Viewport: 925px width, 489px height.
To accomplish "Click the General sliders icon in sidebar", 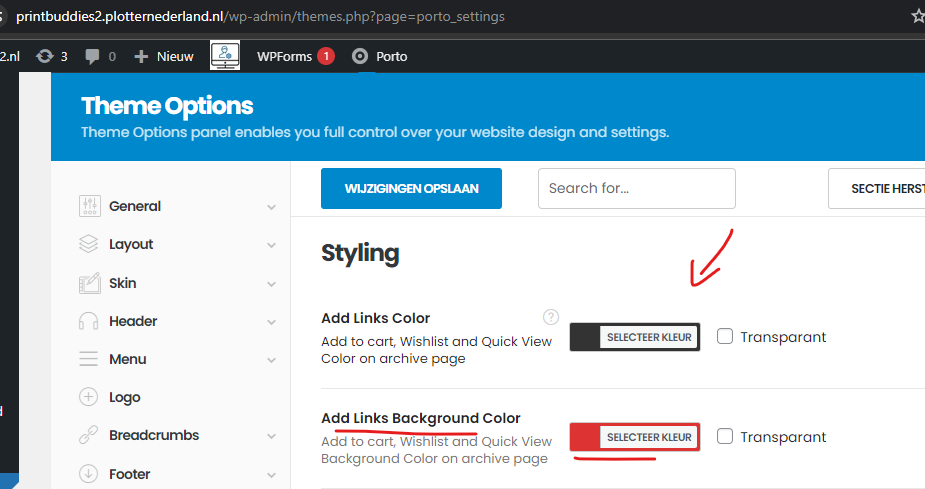I will 90,206.
